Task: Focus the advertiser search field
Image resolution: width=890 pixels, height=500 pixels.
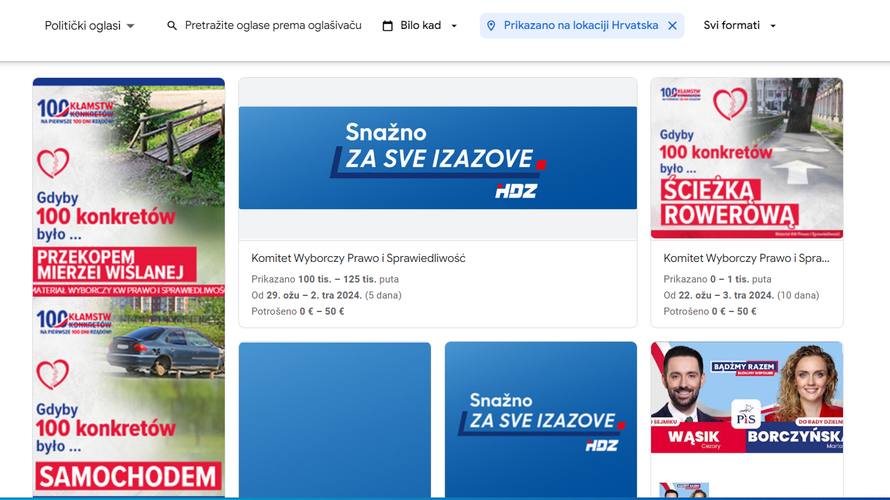Action: tap(273, 26)
